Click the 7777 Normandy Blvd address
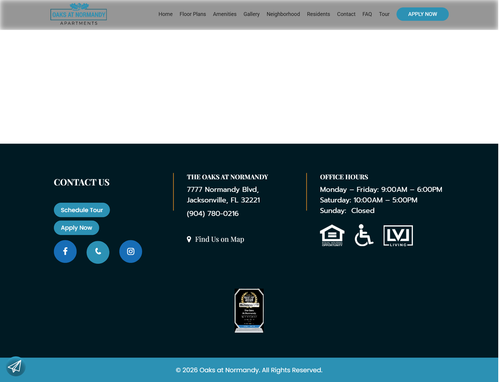500x382 pixels. point(223,195)
